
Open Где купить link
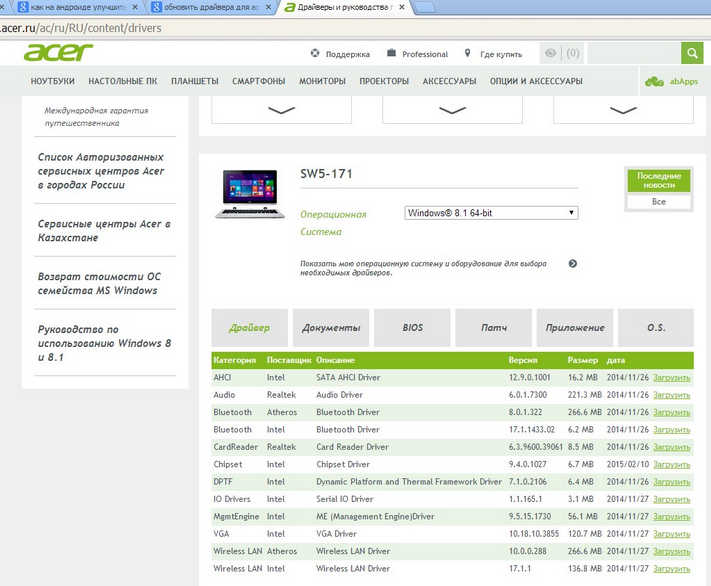point(493,54)
